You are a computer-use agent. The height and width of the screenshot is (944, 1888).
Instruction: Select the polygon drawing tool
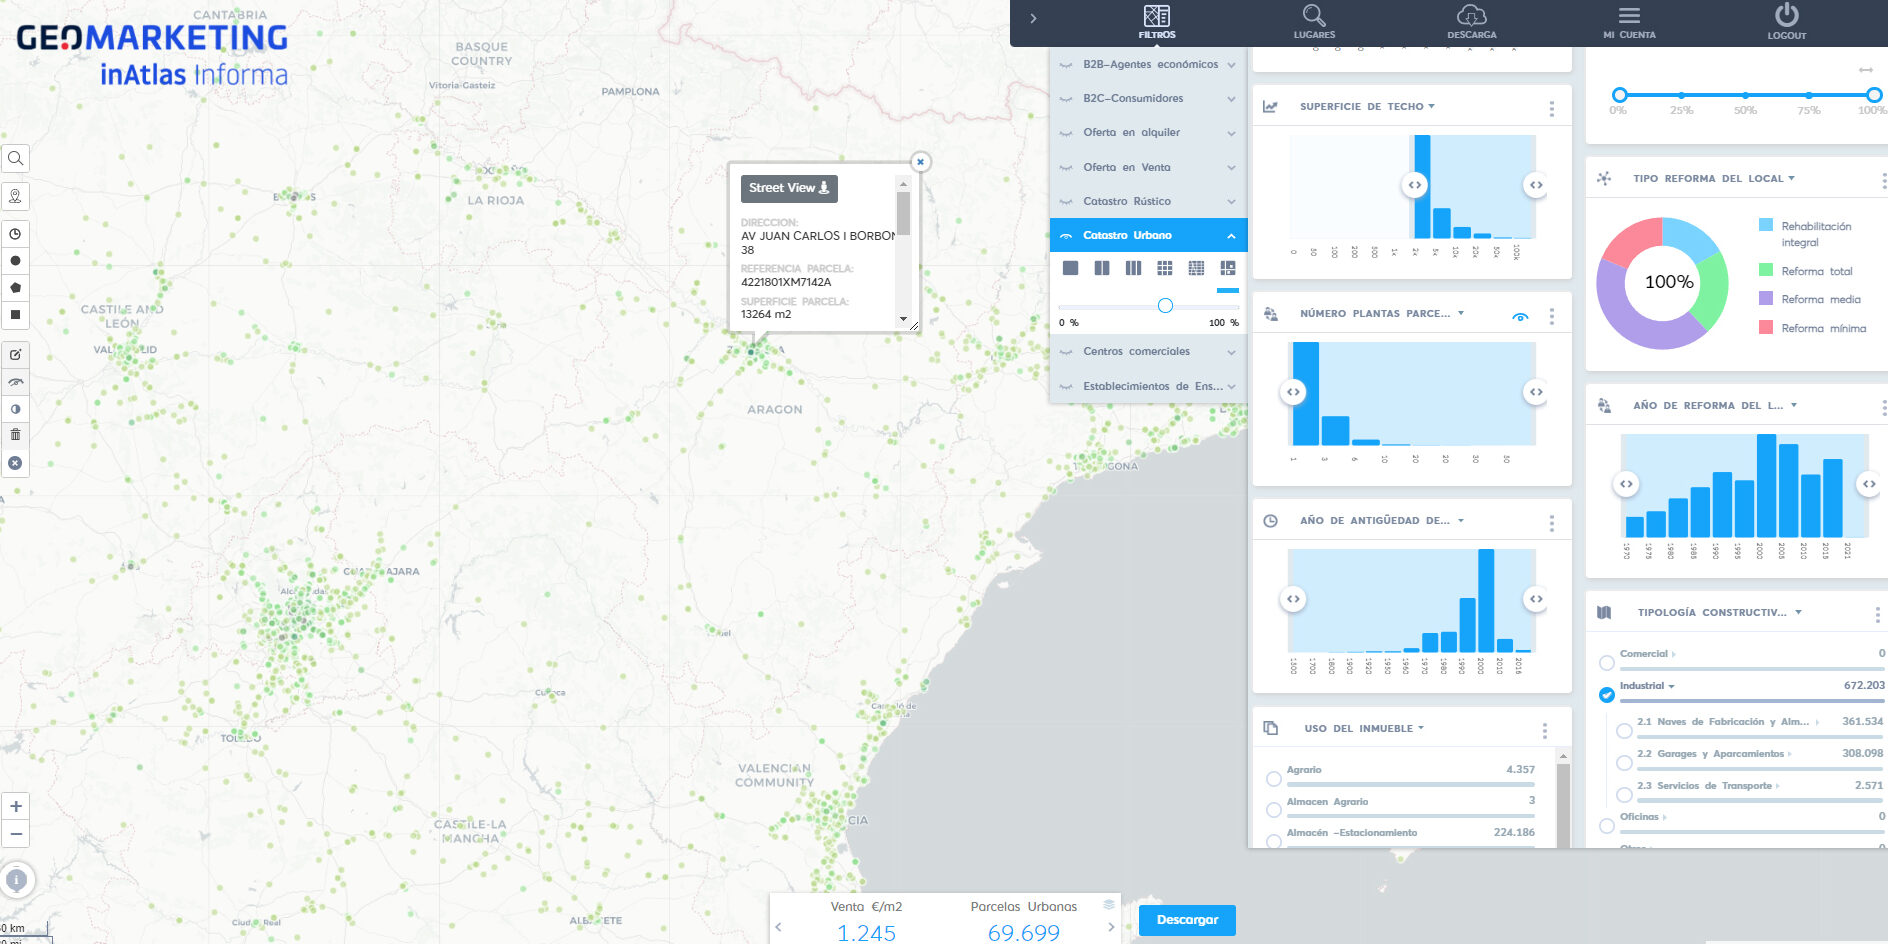tap(15, 288)
